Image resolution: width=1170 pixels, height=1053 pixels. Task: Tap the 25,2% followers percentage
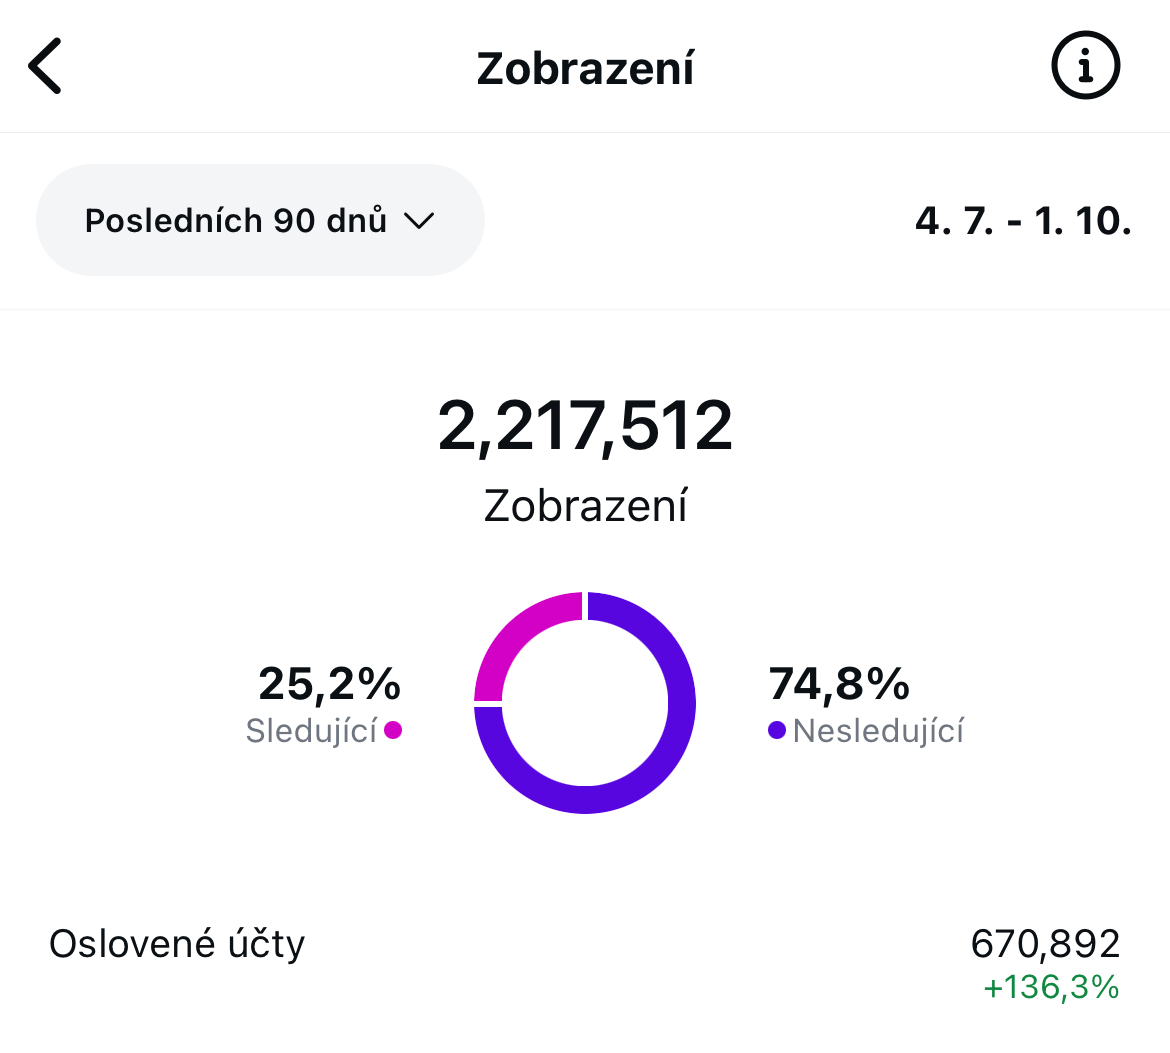pos(329,684)
